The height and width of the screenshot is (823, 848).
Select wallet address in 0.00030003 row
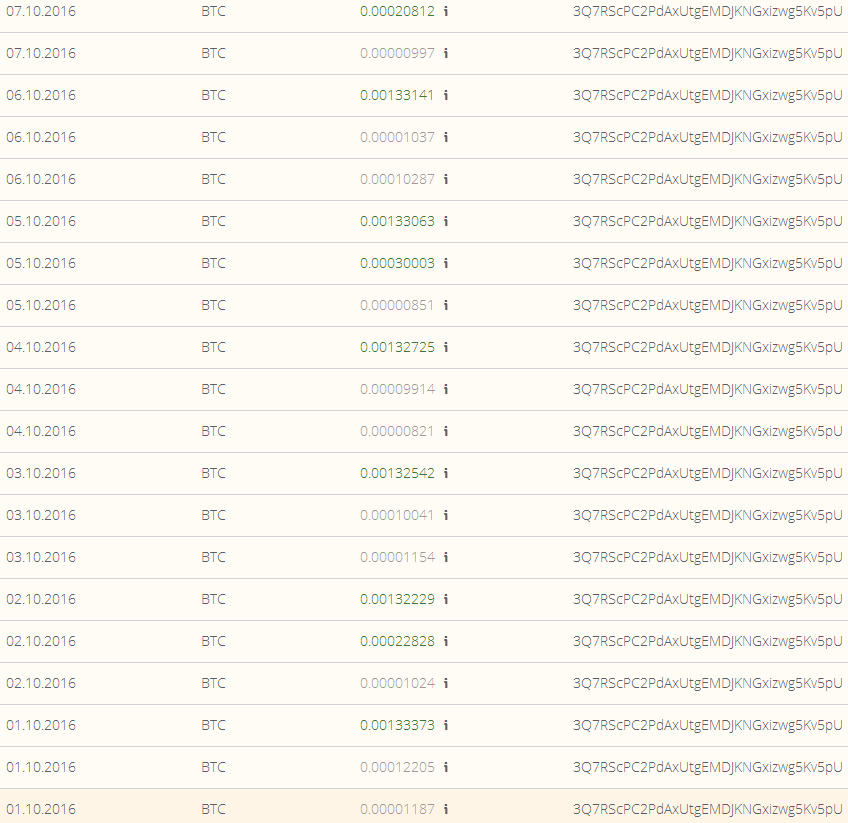[707, 263]
